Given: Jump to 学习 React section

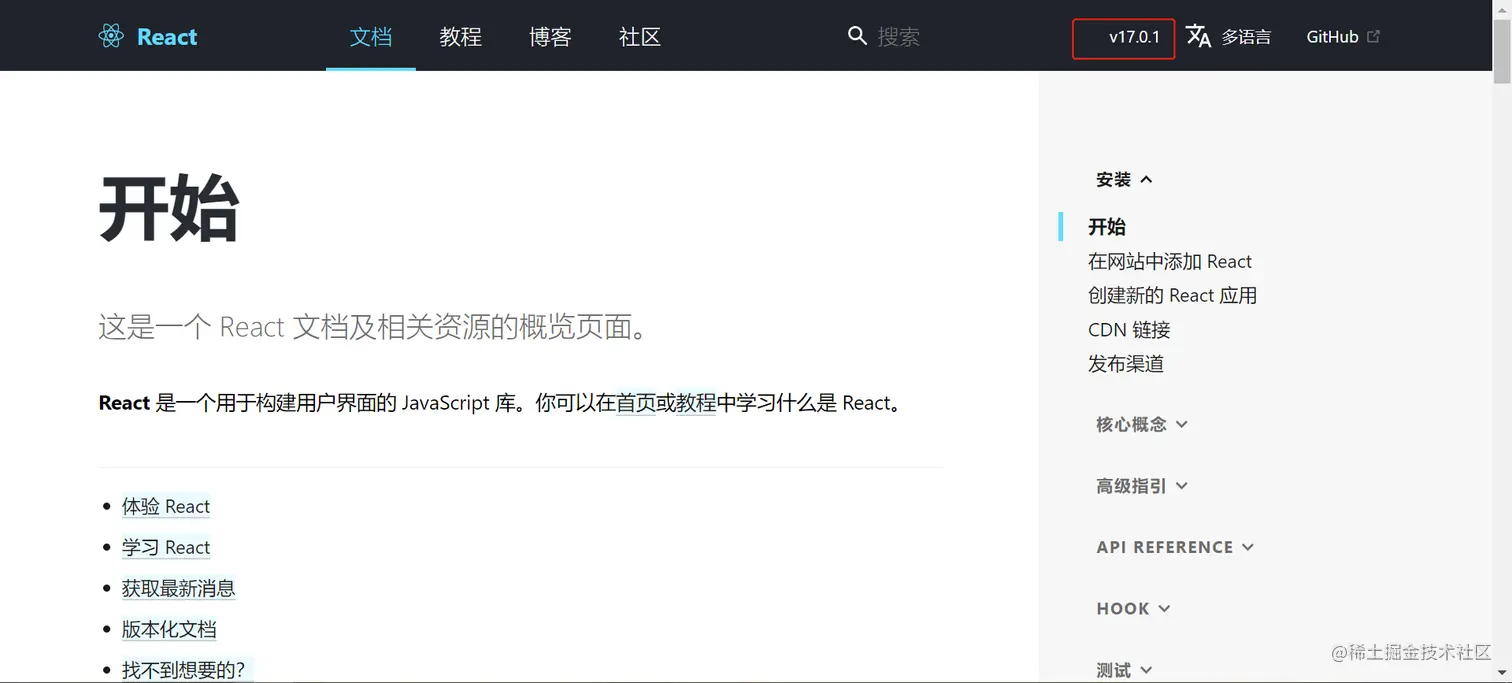Looking at the screenshot, I should click(x=166, y=548).
